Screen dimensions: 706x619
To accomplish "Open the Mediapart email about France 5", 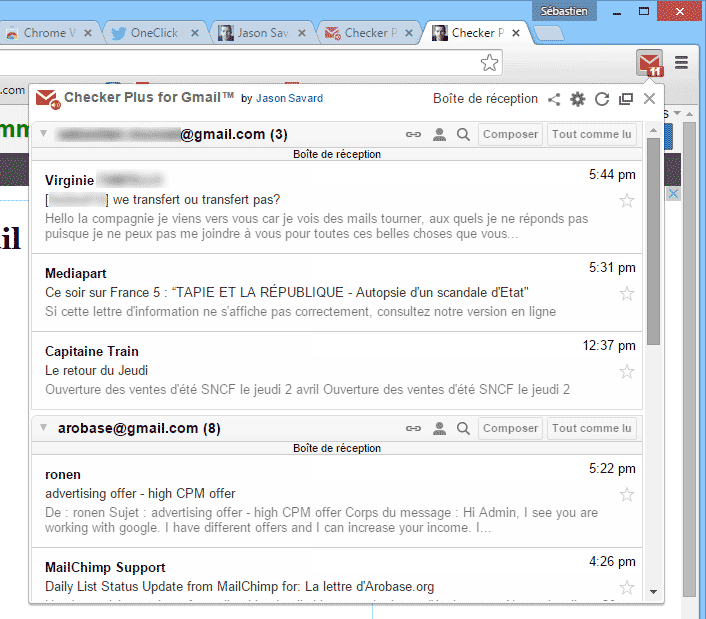I will click(337, 293).
